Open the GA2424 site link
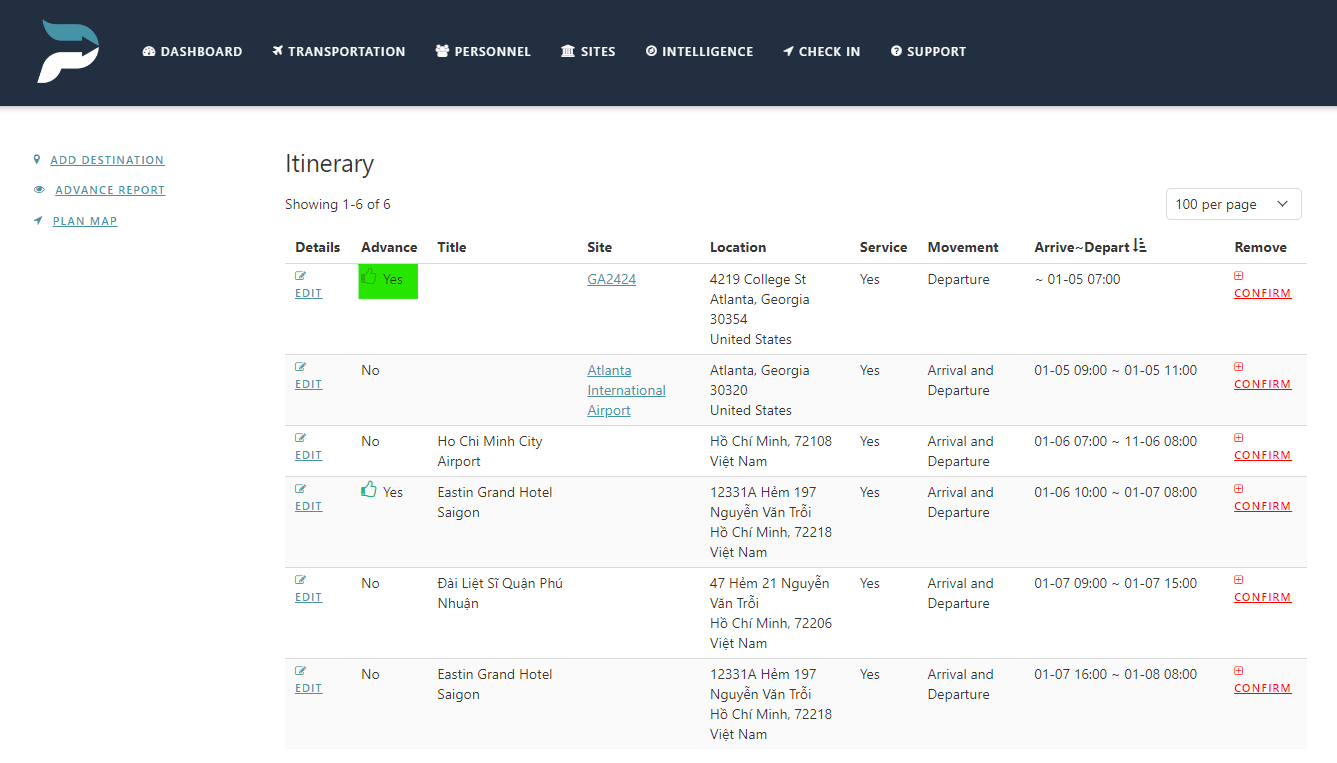 click(x=611, y=279)
